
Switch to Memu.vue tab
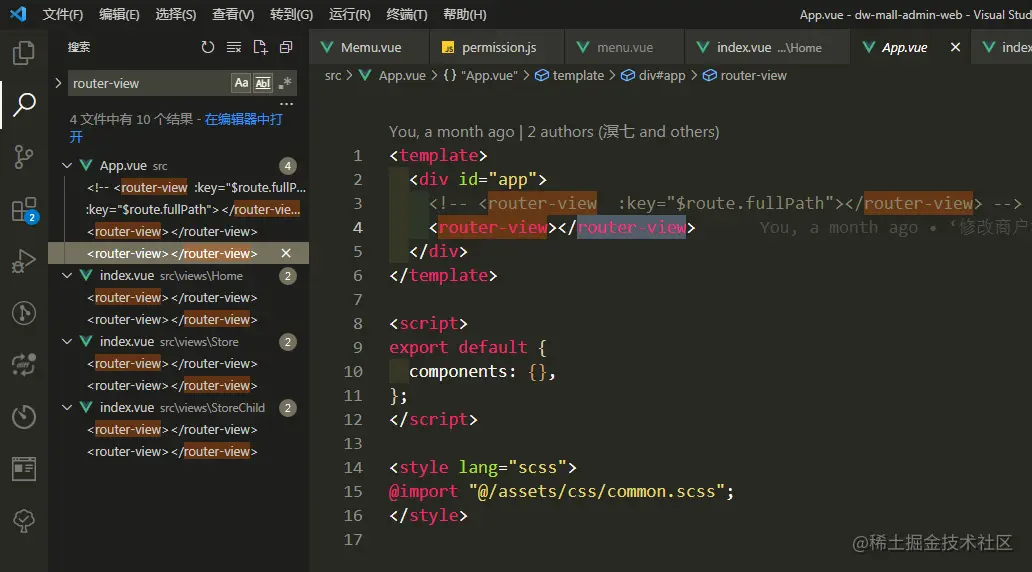[369, 47]
